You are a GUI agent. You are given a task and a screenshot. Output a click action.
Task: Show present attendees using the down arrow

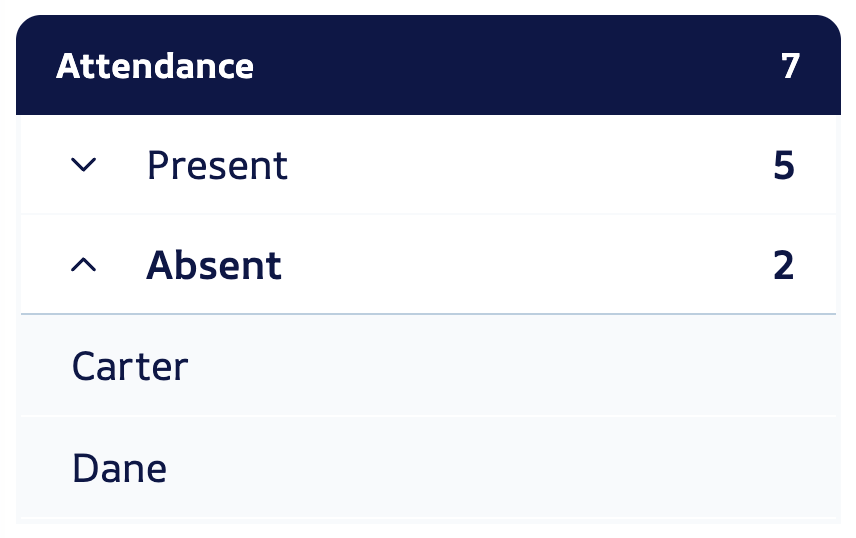(85, 165)
